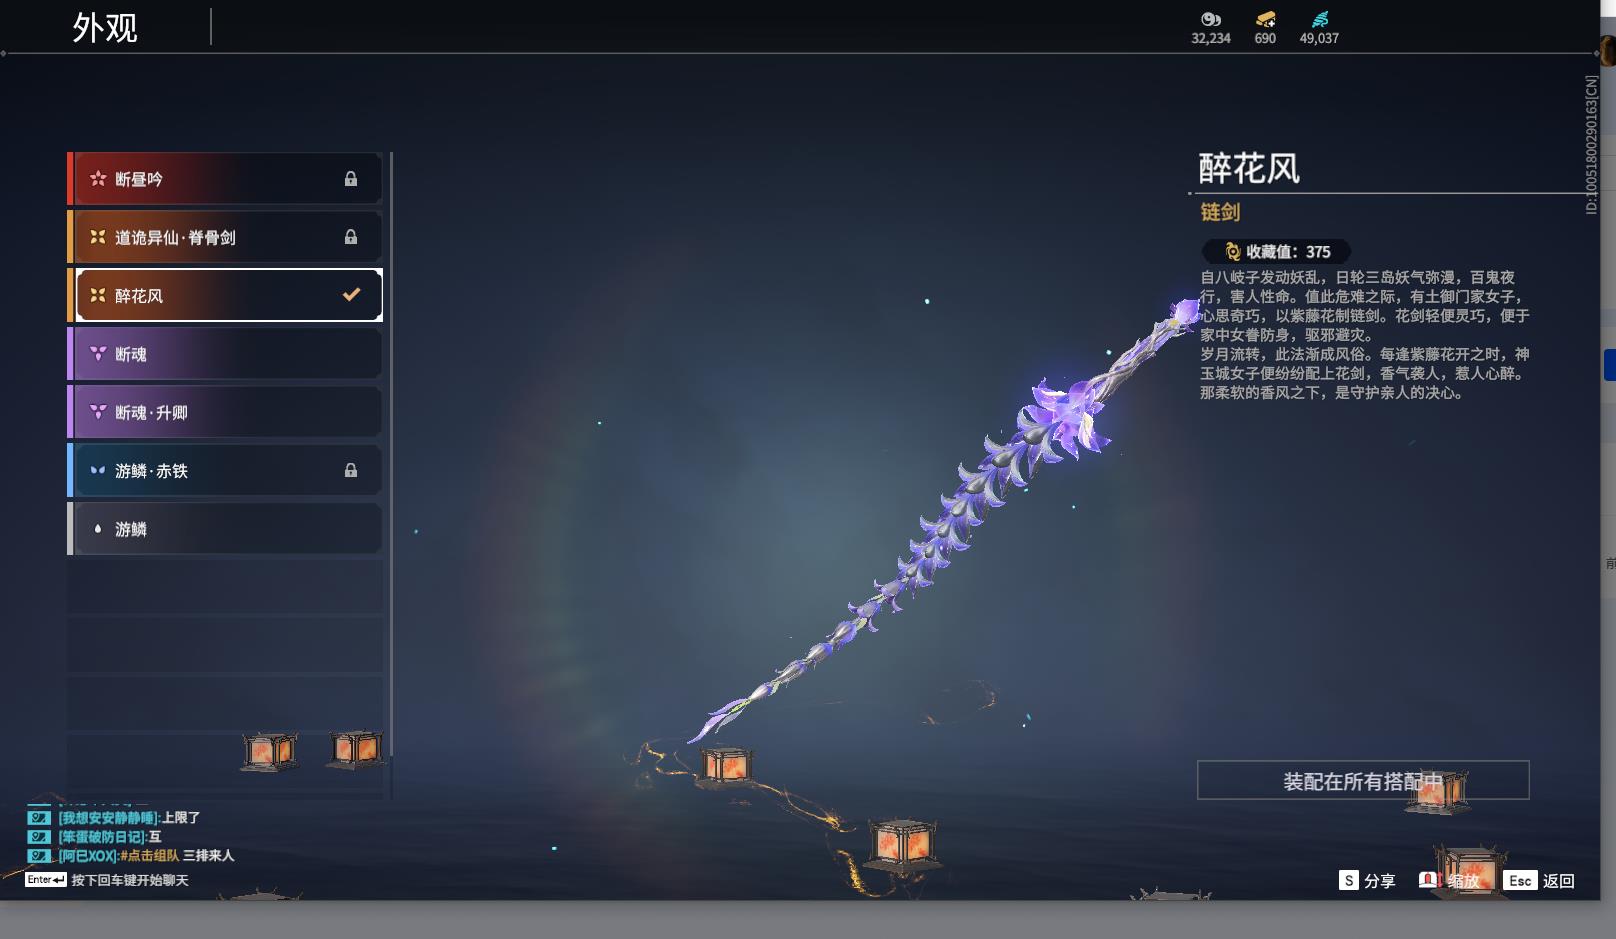1616x939 pixels.
Task: Click the 链剑 weapon type label
Action: 1220,212
